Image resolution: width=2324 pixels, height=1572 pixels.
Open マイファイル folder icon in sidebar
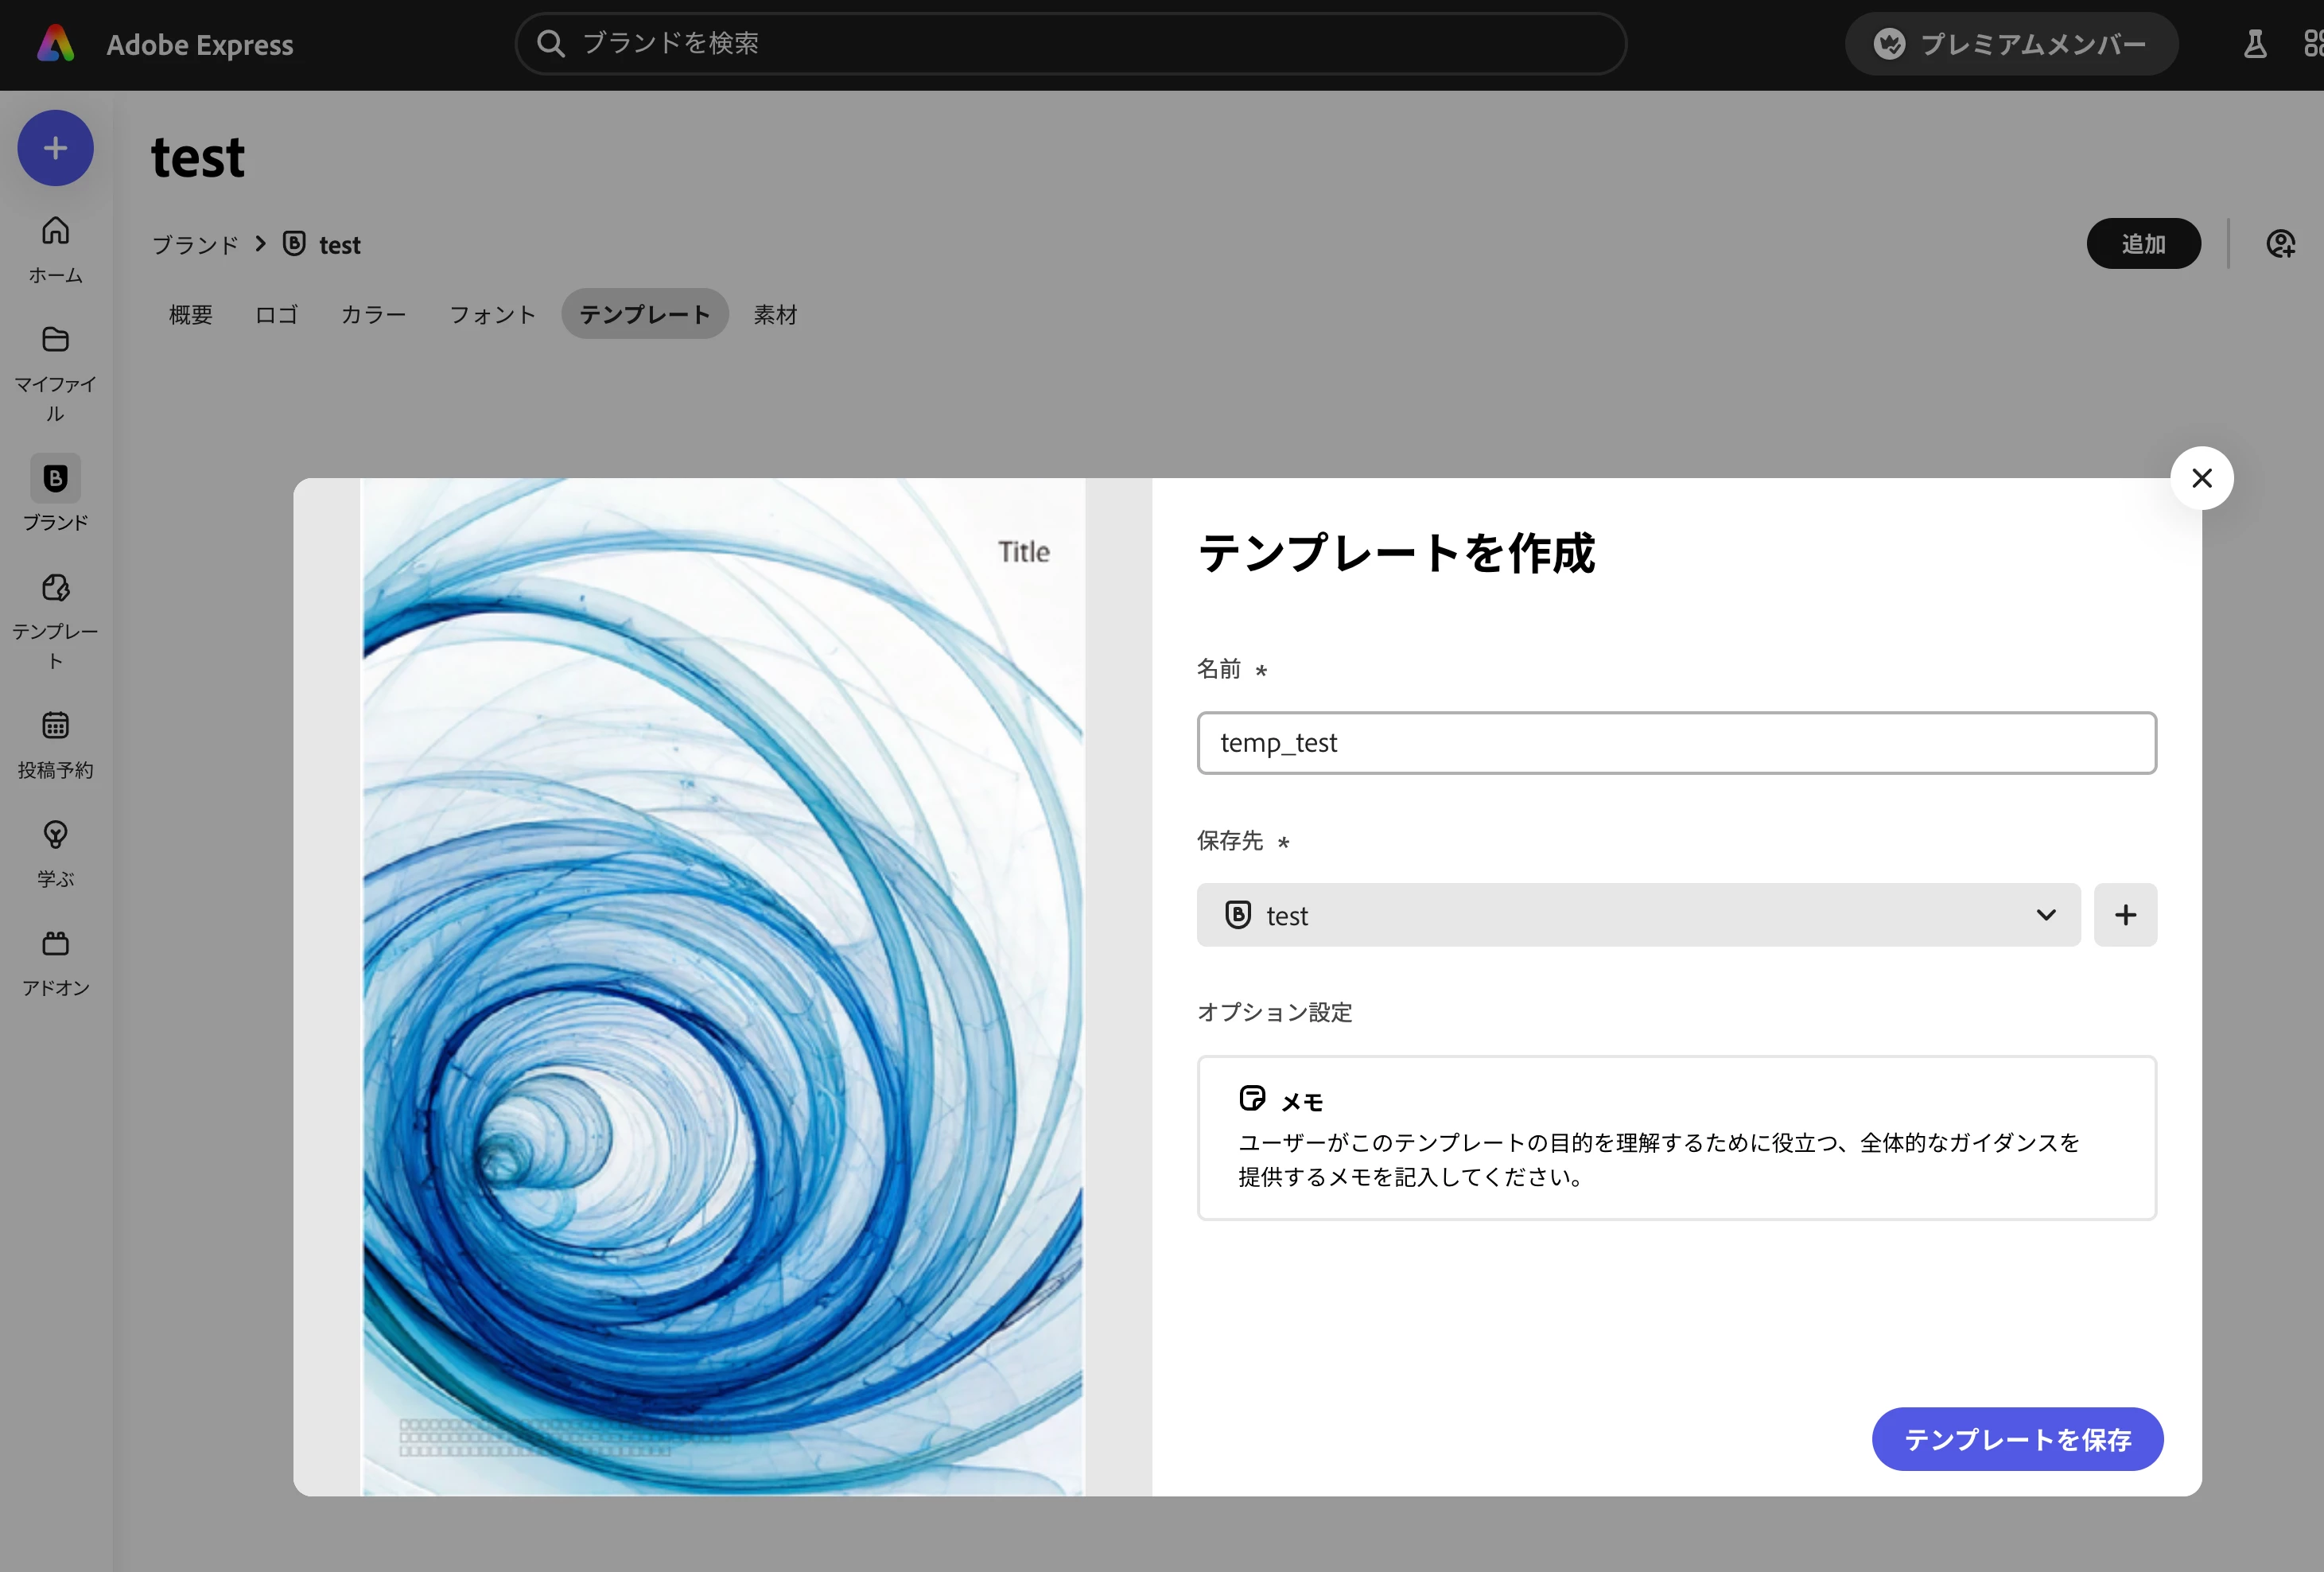55,340
